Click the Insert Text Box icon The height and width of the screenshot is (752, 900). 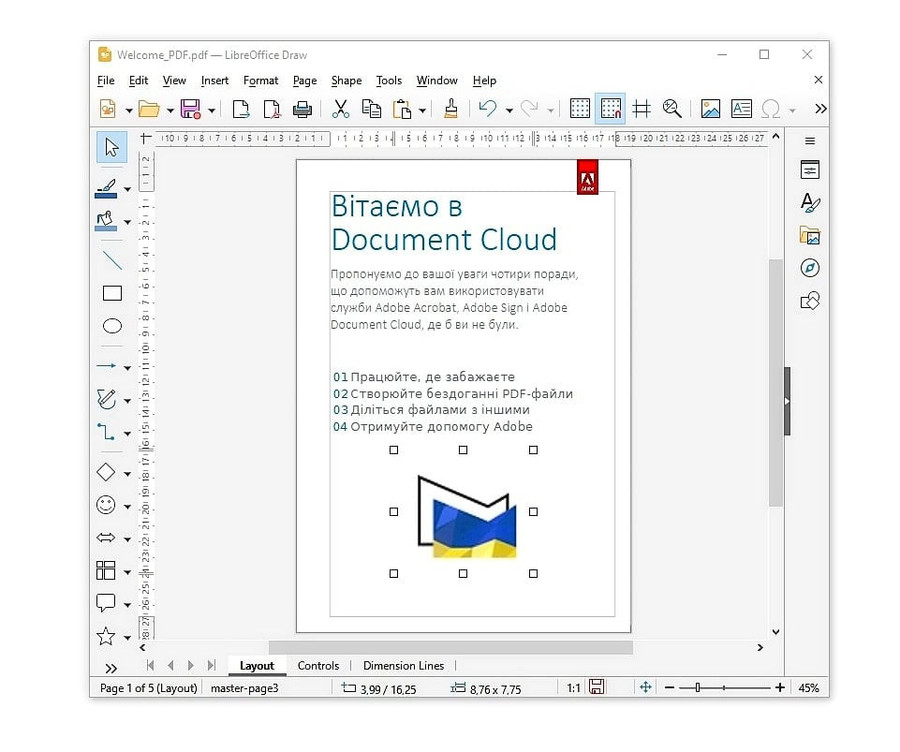(x=742, y=108)
